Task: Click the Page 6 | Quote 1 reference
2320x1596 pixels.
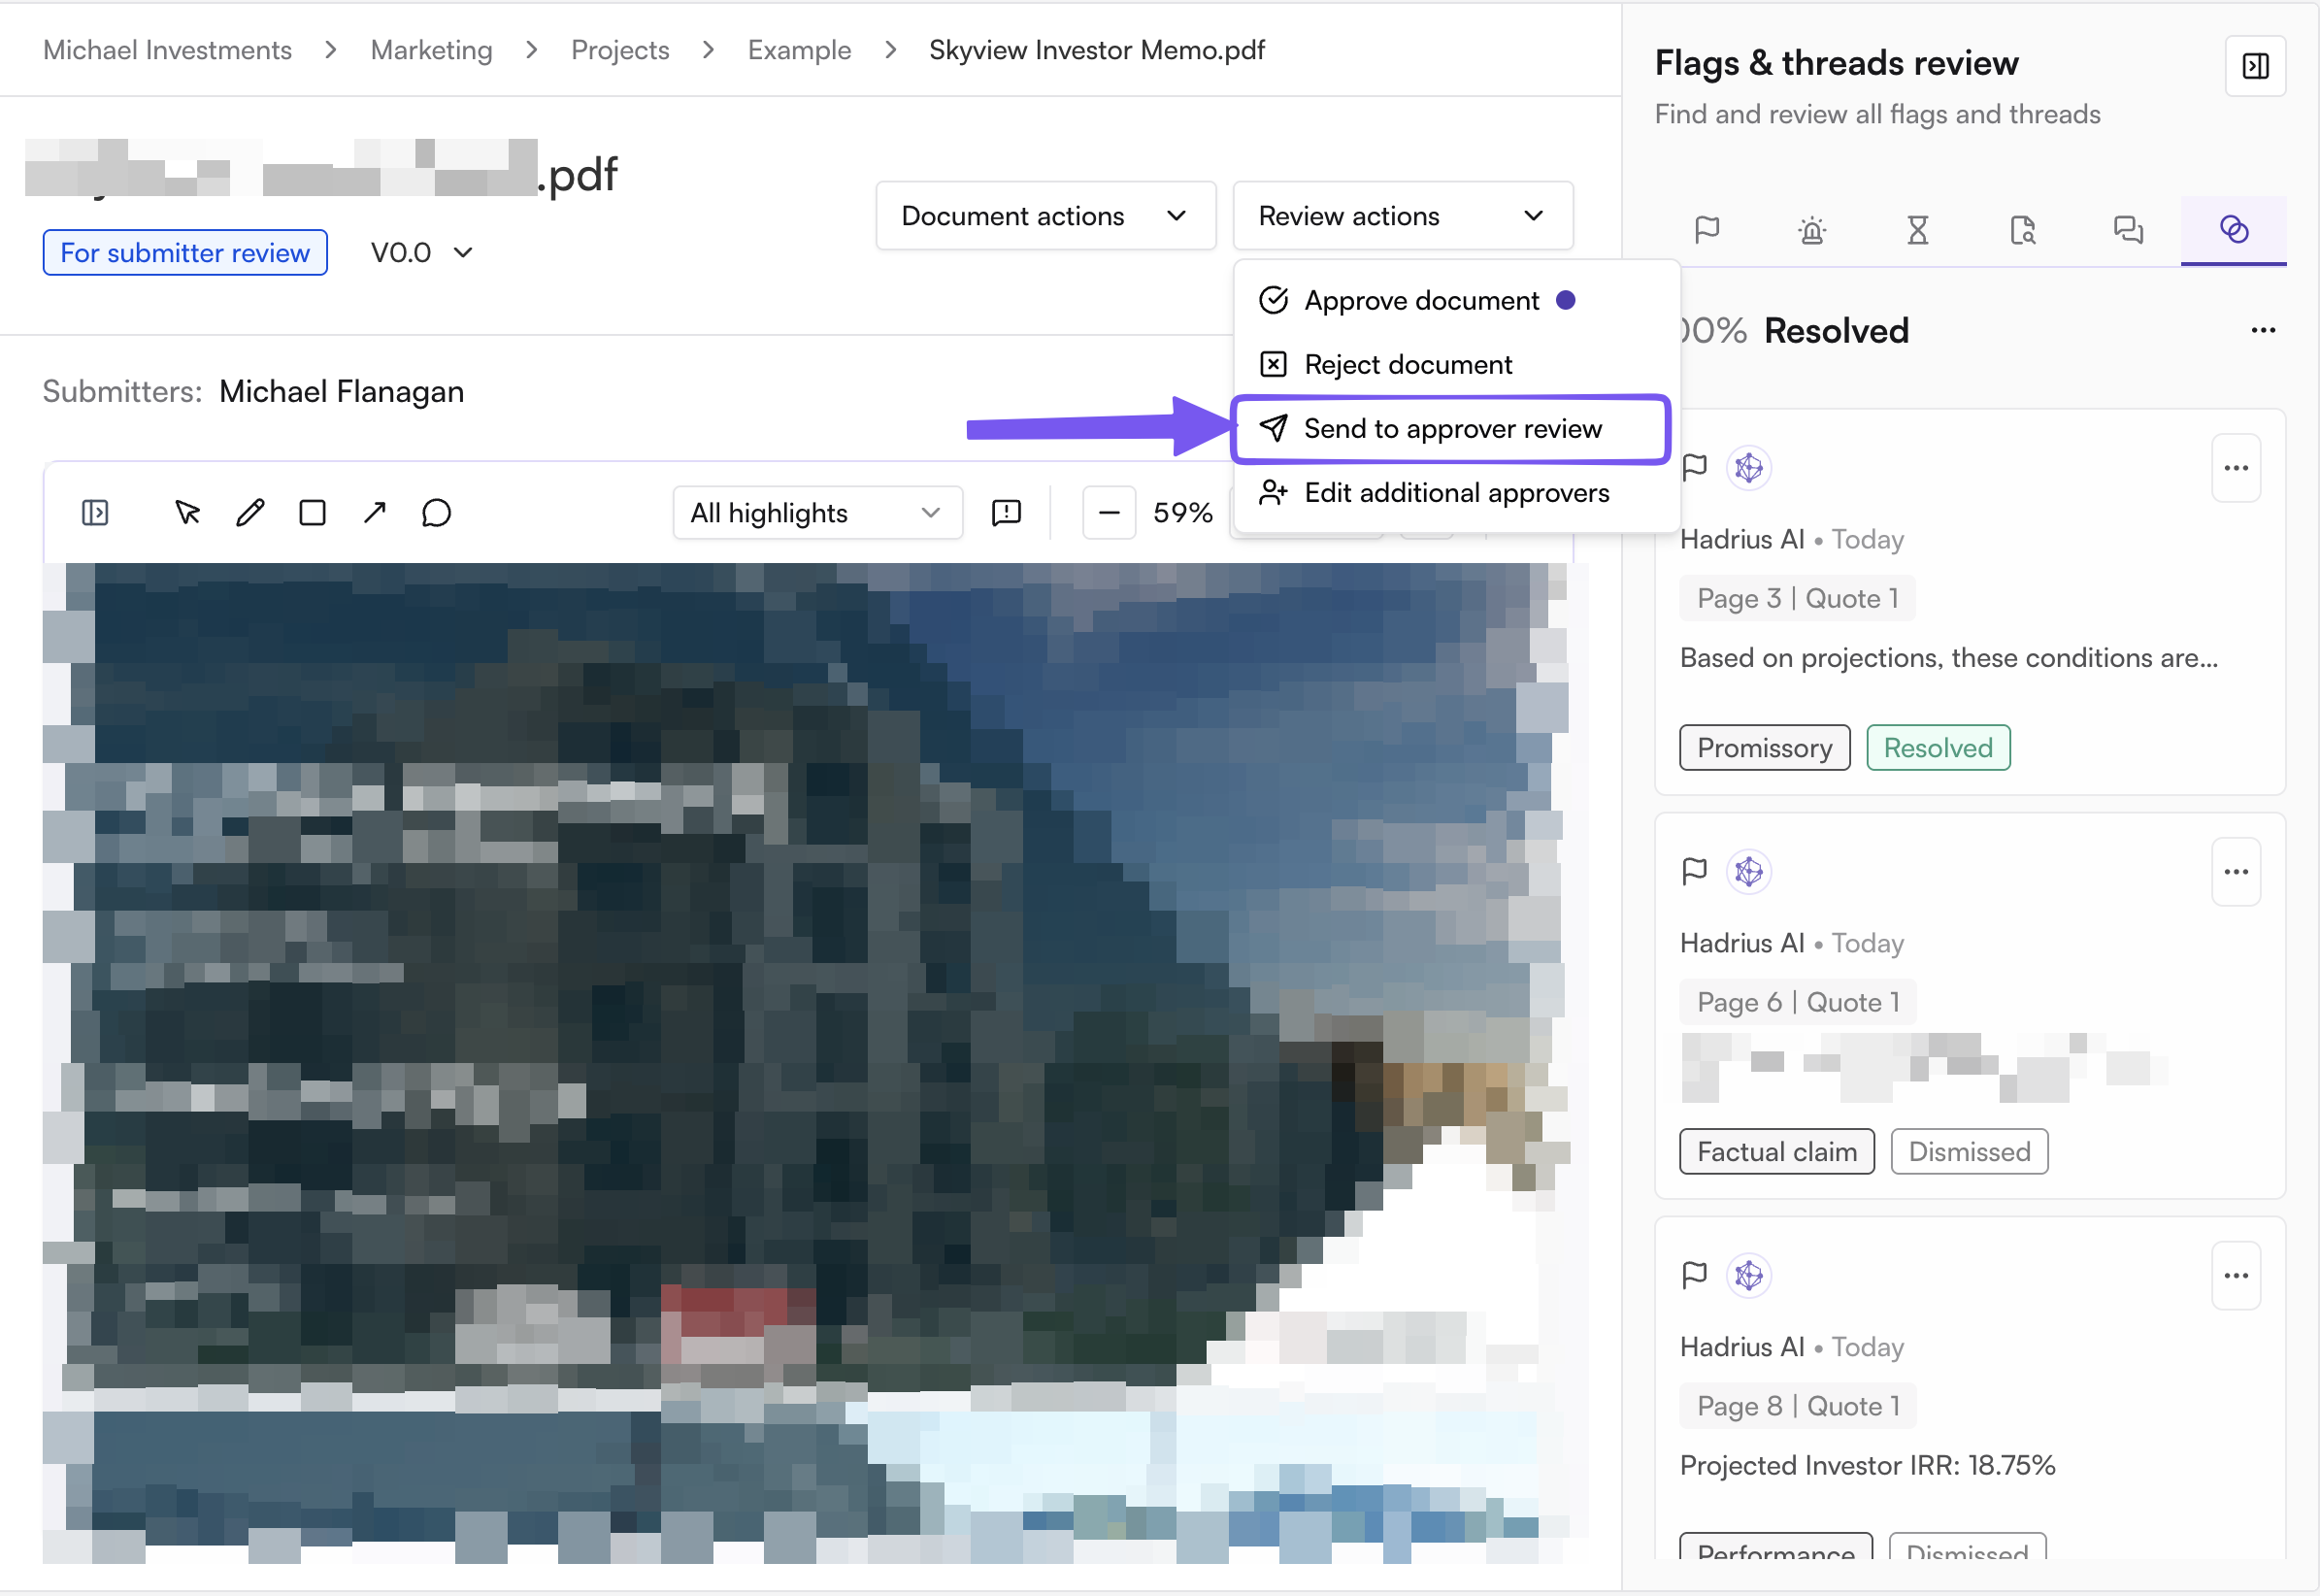Action: (x=1797, y=1003)
